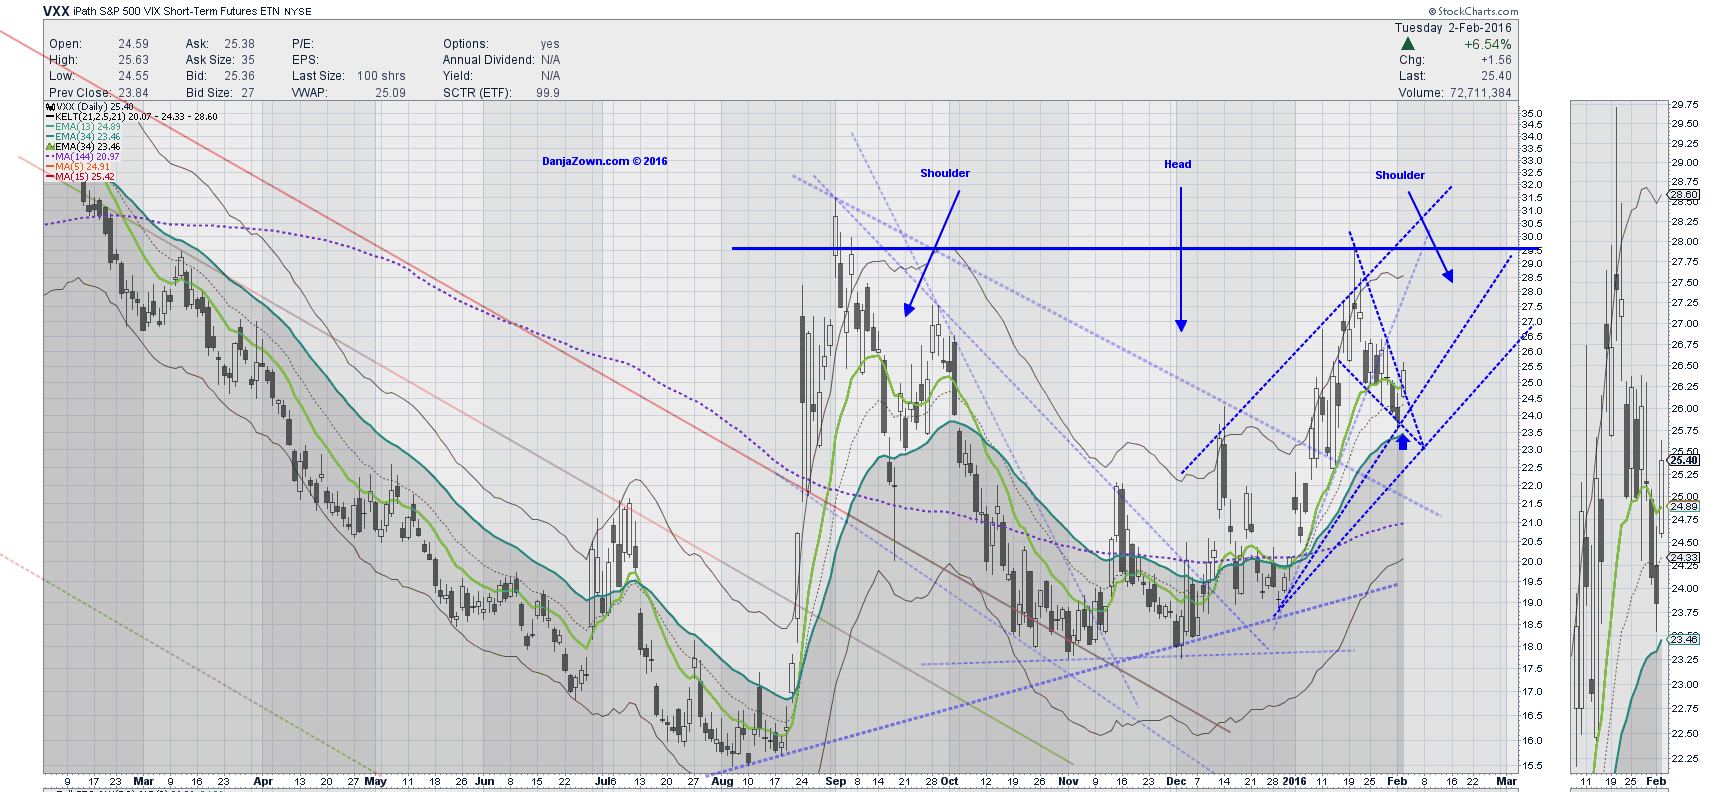Click the green area icon beside black EMA(34)
The height and width of the screenshot is (792, 1715).
(x=50, y=146)
